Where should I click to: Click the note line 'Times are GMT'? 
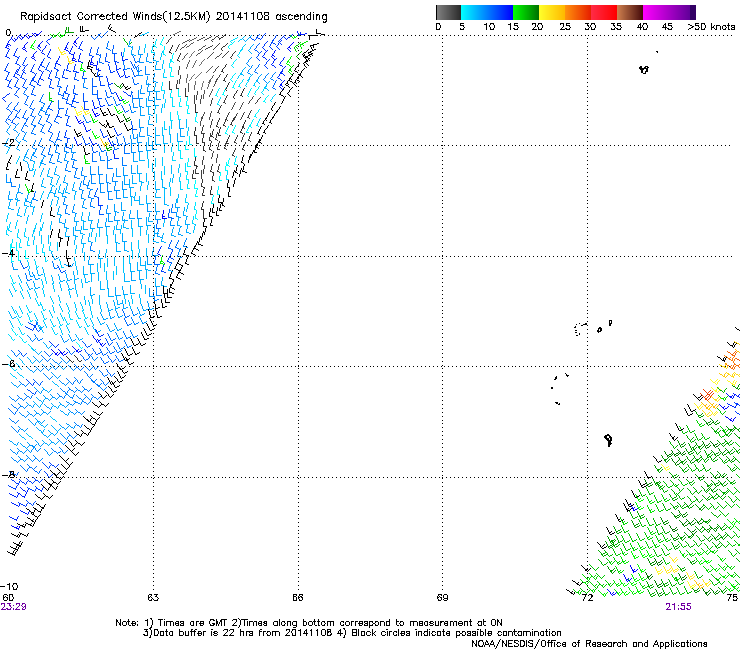(x=192, y=623)
